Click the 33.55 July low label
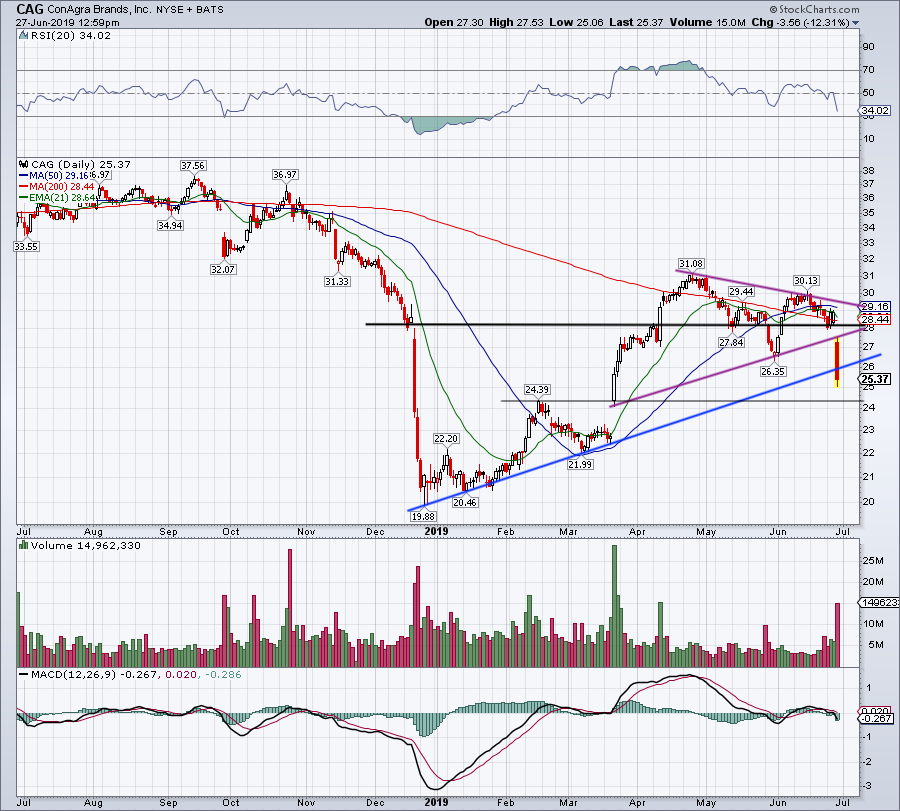The image size is (900, 811). [26, 246]
